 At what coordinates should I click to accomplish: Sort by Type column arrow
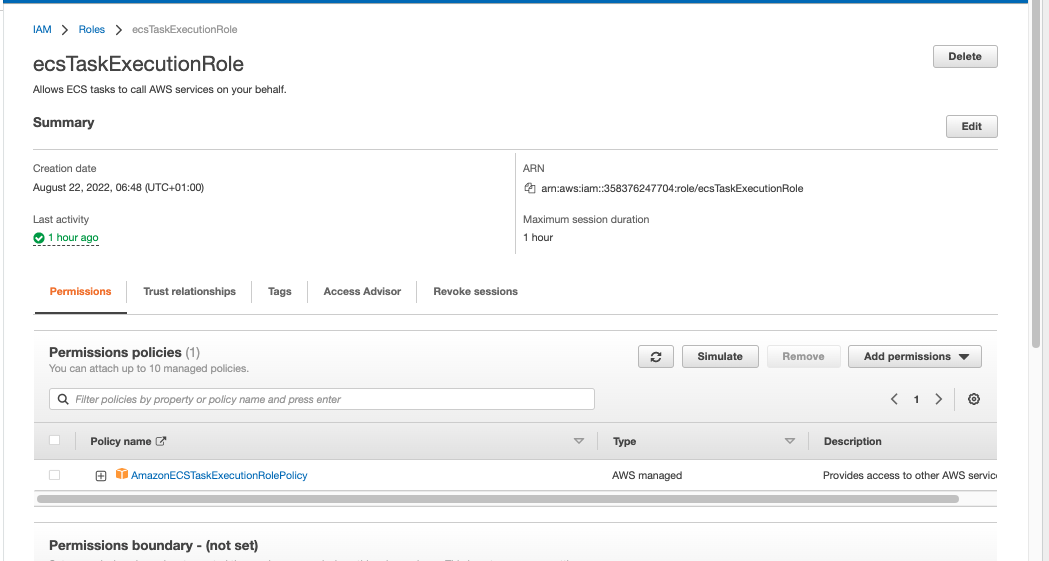click(x=789, y=441)
